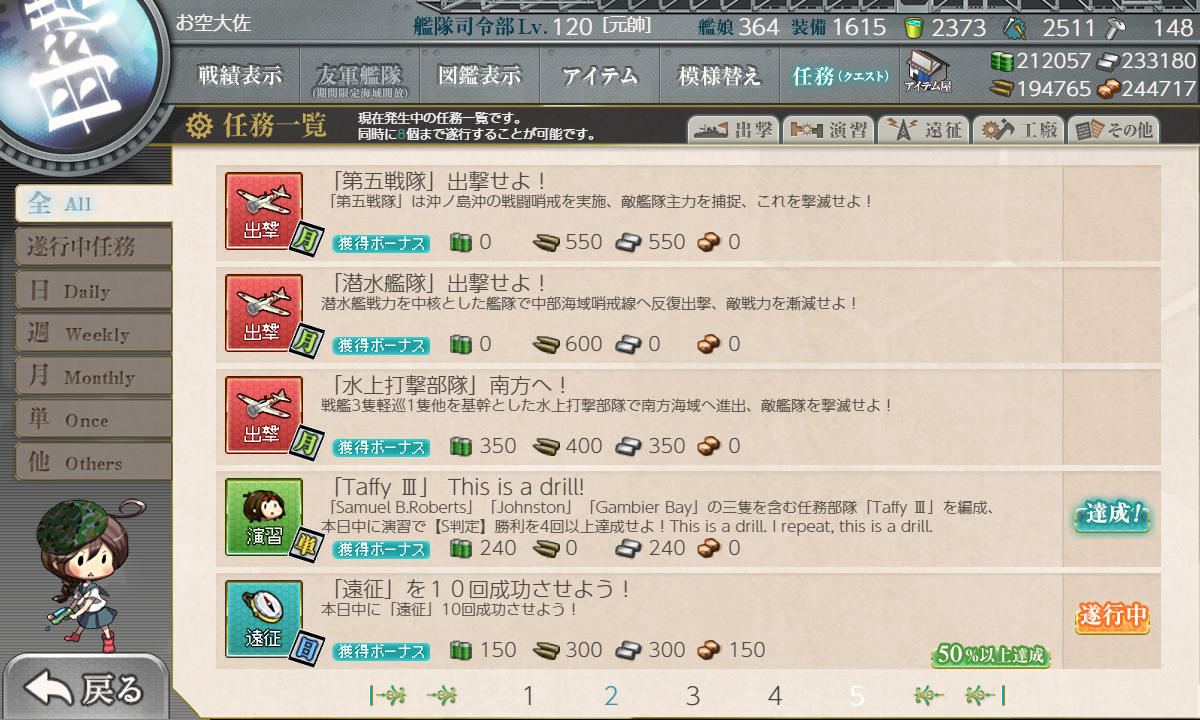Select the 「潜水艦隊」出撃せよ! sortie quest icon
The image size is (1200, 720).
point(264,314)
